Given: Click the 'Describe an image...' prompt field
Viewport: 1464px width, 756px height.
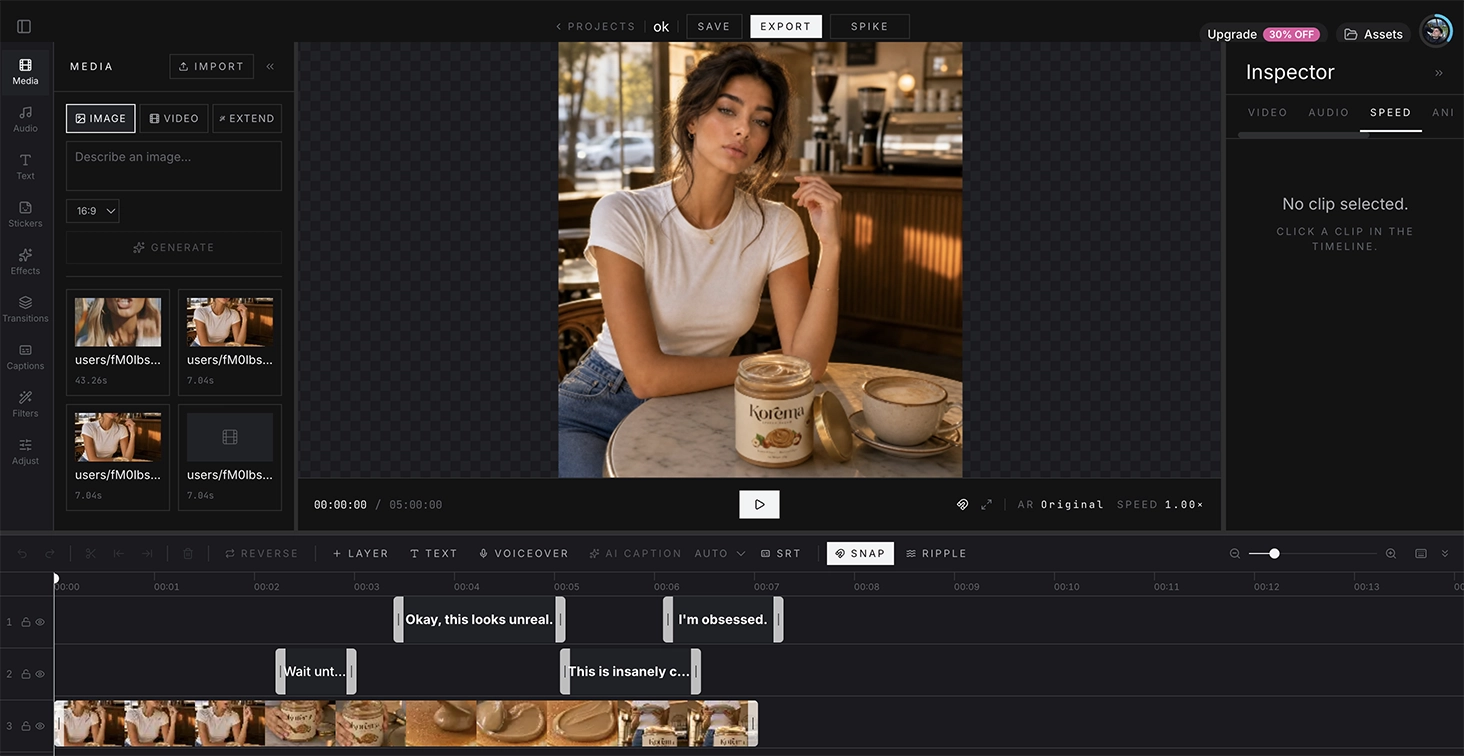Looking at the screenshot, I should point(174,165).
